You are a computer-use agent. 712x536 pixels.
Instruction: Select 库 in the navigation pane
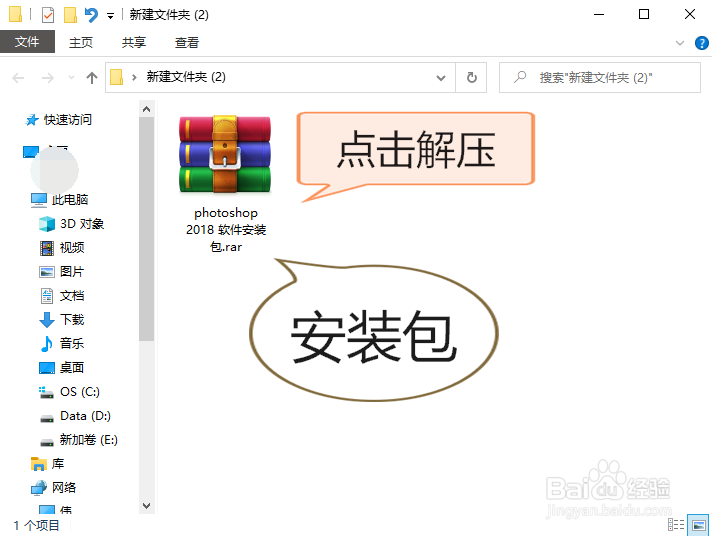click(x=58, y=464)
